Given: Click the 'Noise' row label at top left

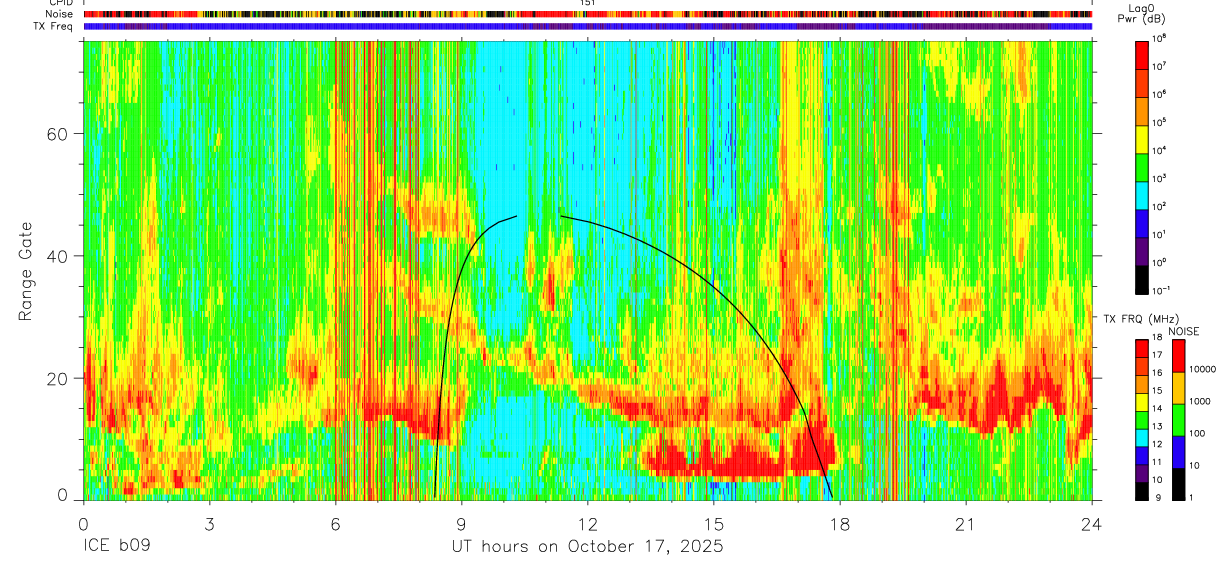Looking at the screenshot, I should 58,14.
